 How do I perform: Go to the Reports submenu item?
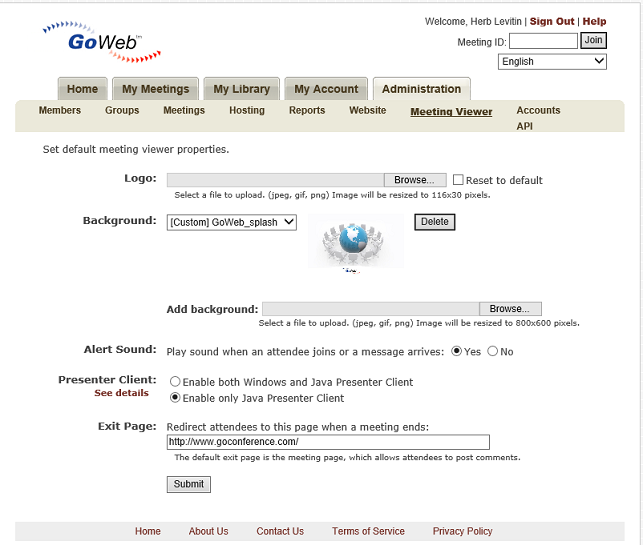307,111
